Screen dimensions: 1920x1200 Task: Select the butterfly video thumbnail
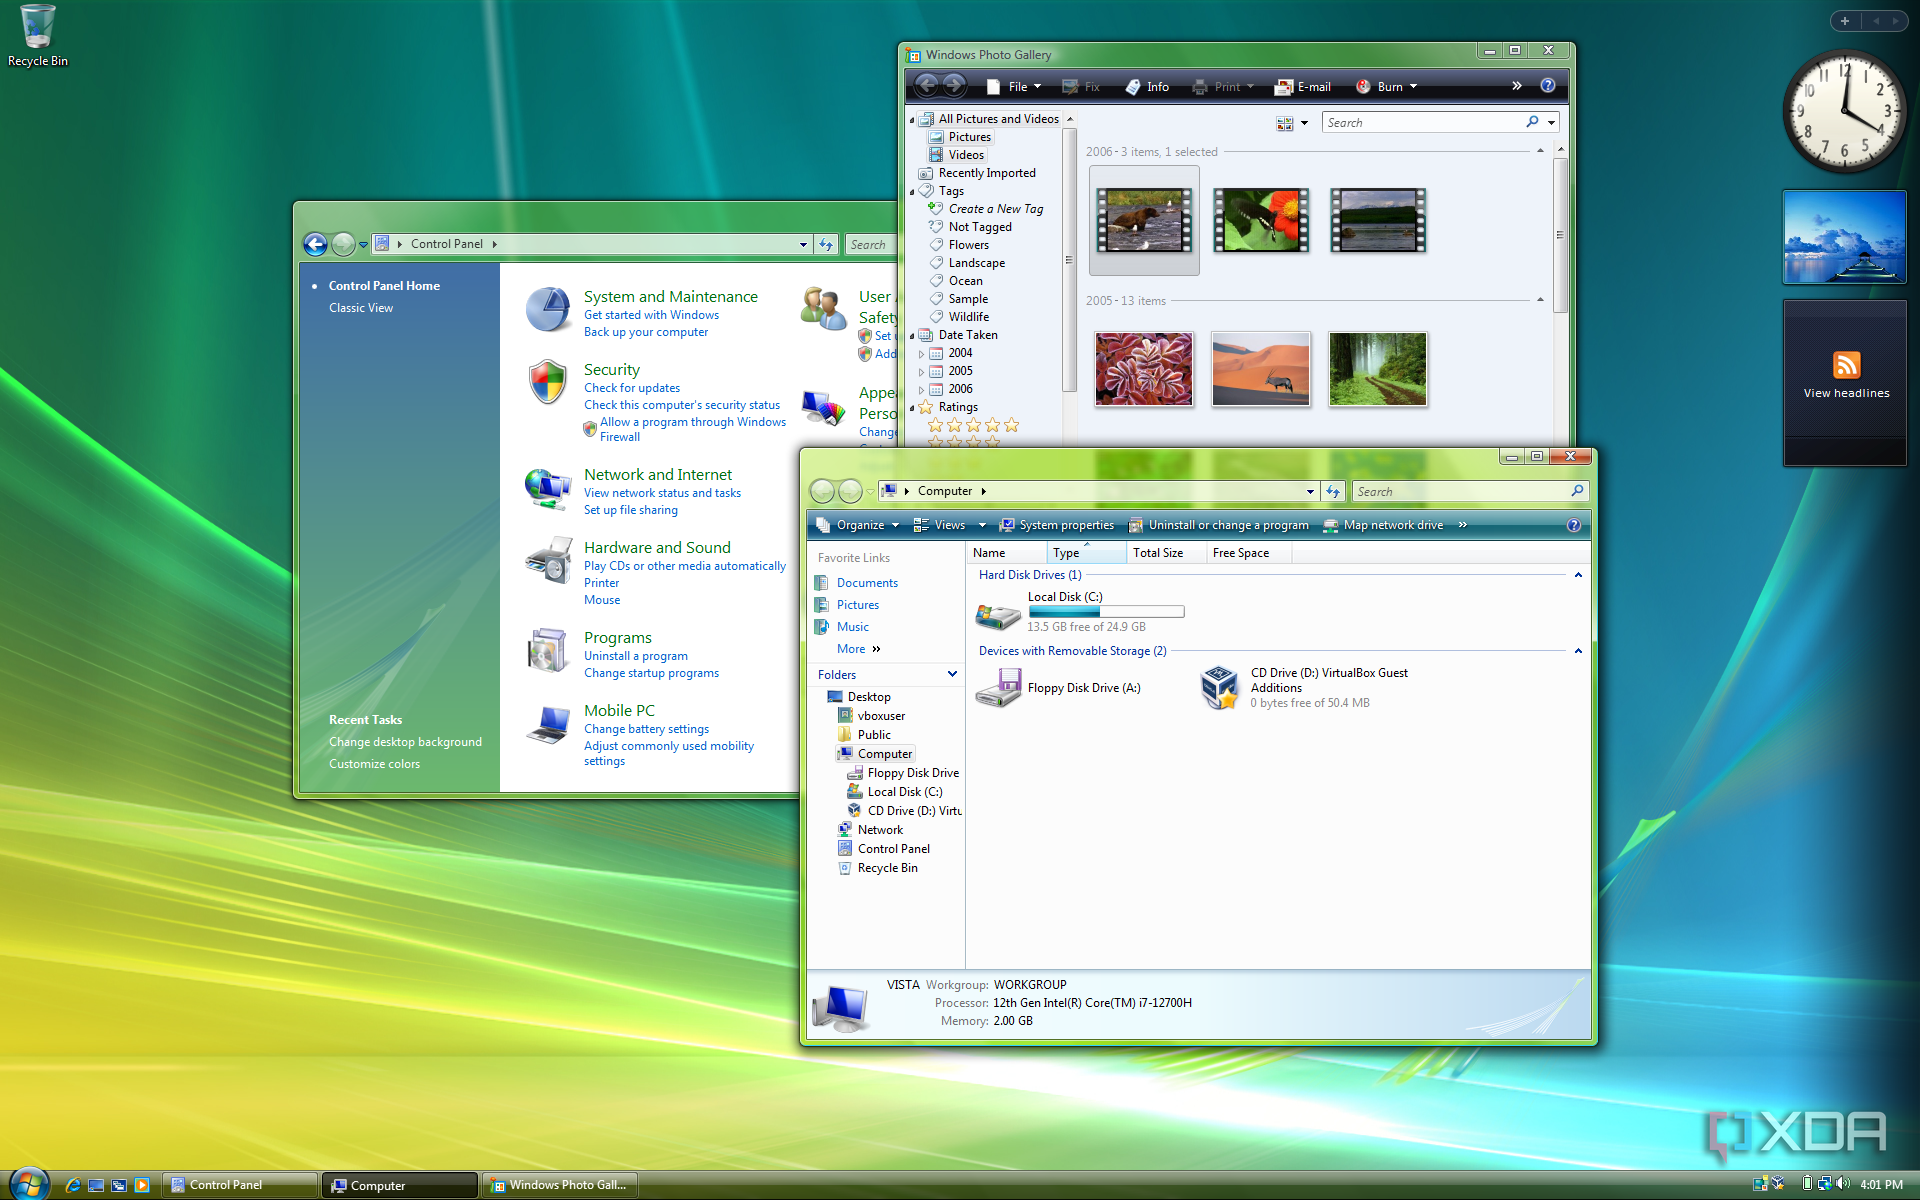tap(1261, 221)
